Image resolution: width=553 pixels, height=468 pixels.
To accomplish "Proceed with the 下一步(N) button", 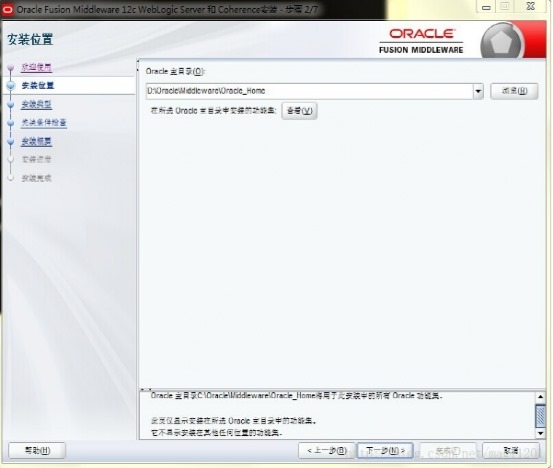I will click(x=385, y=450).
